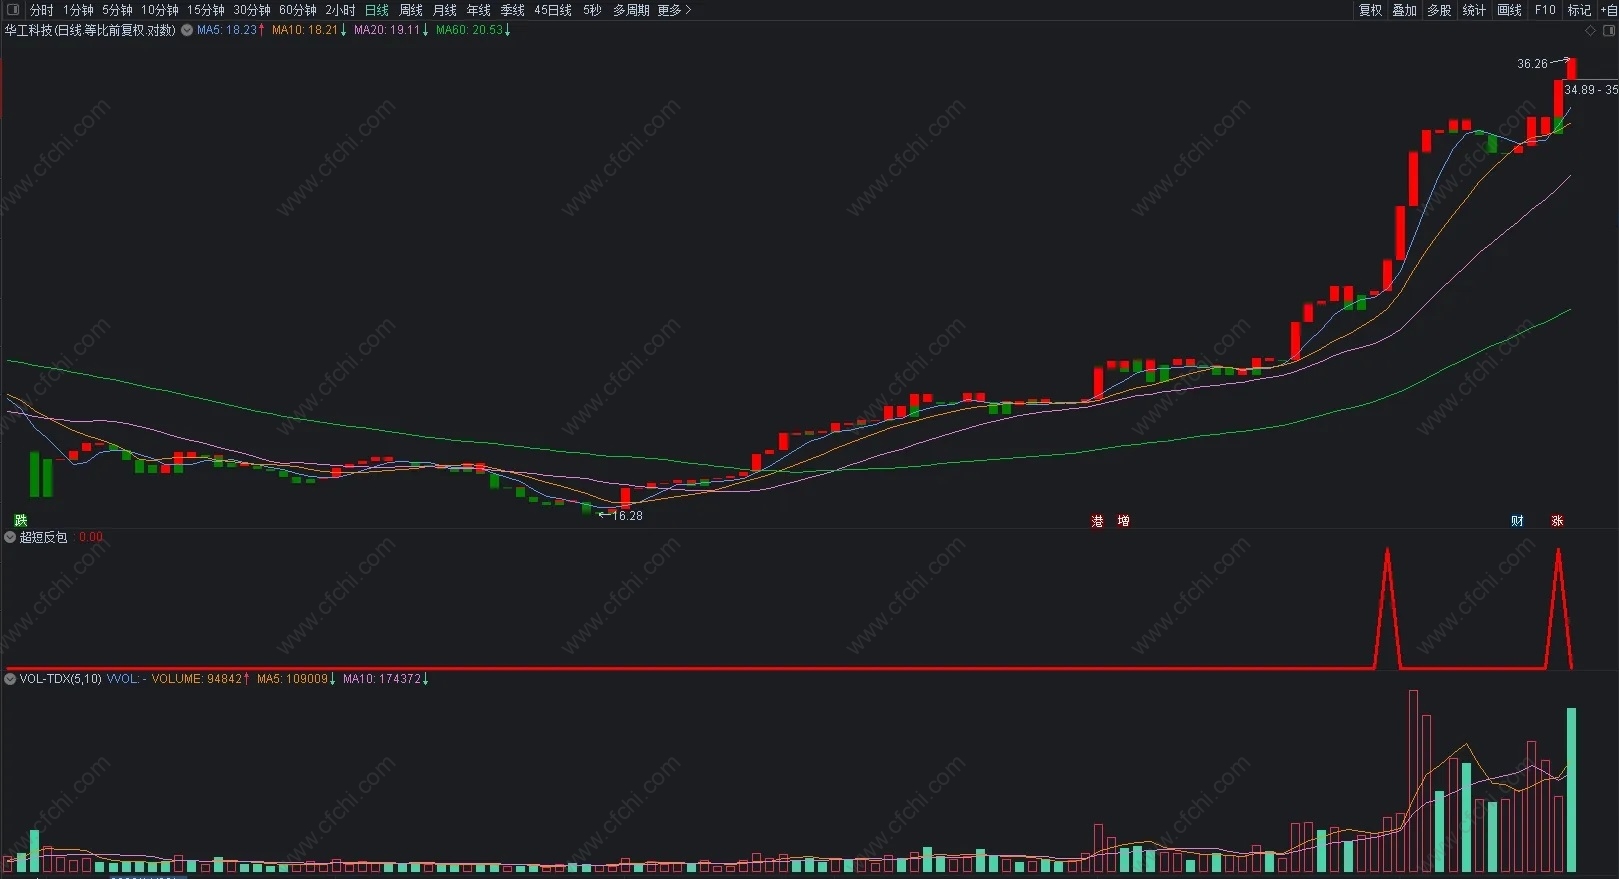Toggle the left sidebar panel icon
The image size is (1619, 879).
(13, 10)
